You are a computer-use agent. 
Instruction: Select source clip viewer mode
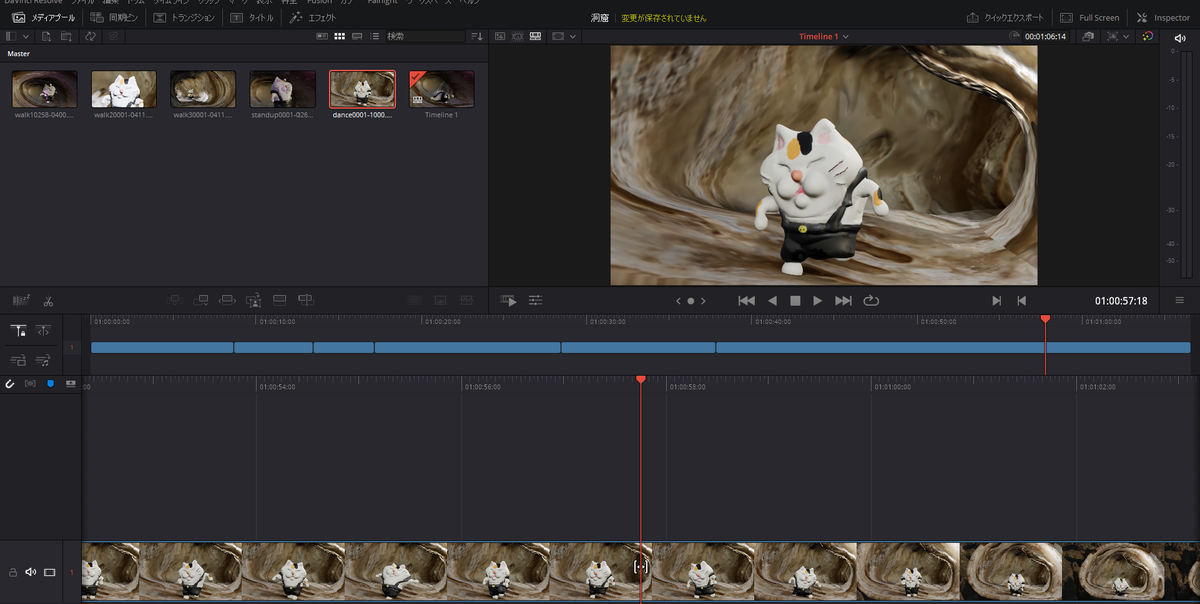[x=501, y=36]
